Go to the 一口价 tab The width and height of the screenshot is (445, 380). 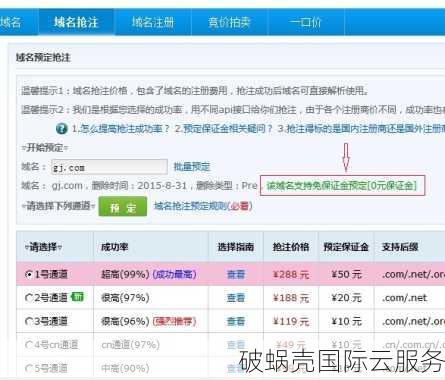[306, 22]
